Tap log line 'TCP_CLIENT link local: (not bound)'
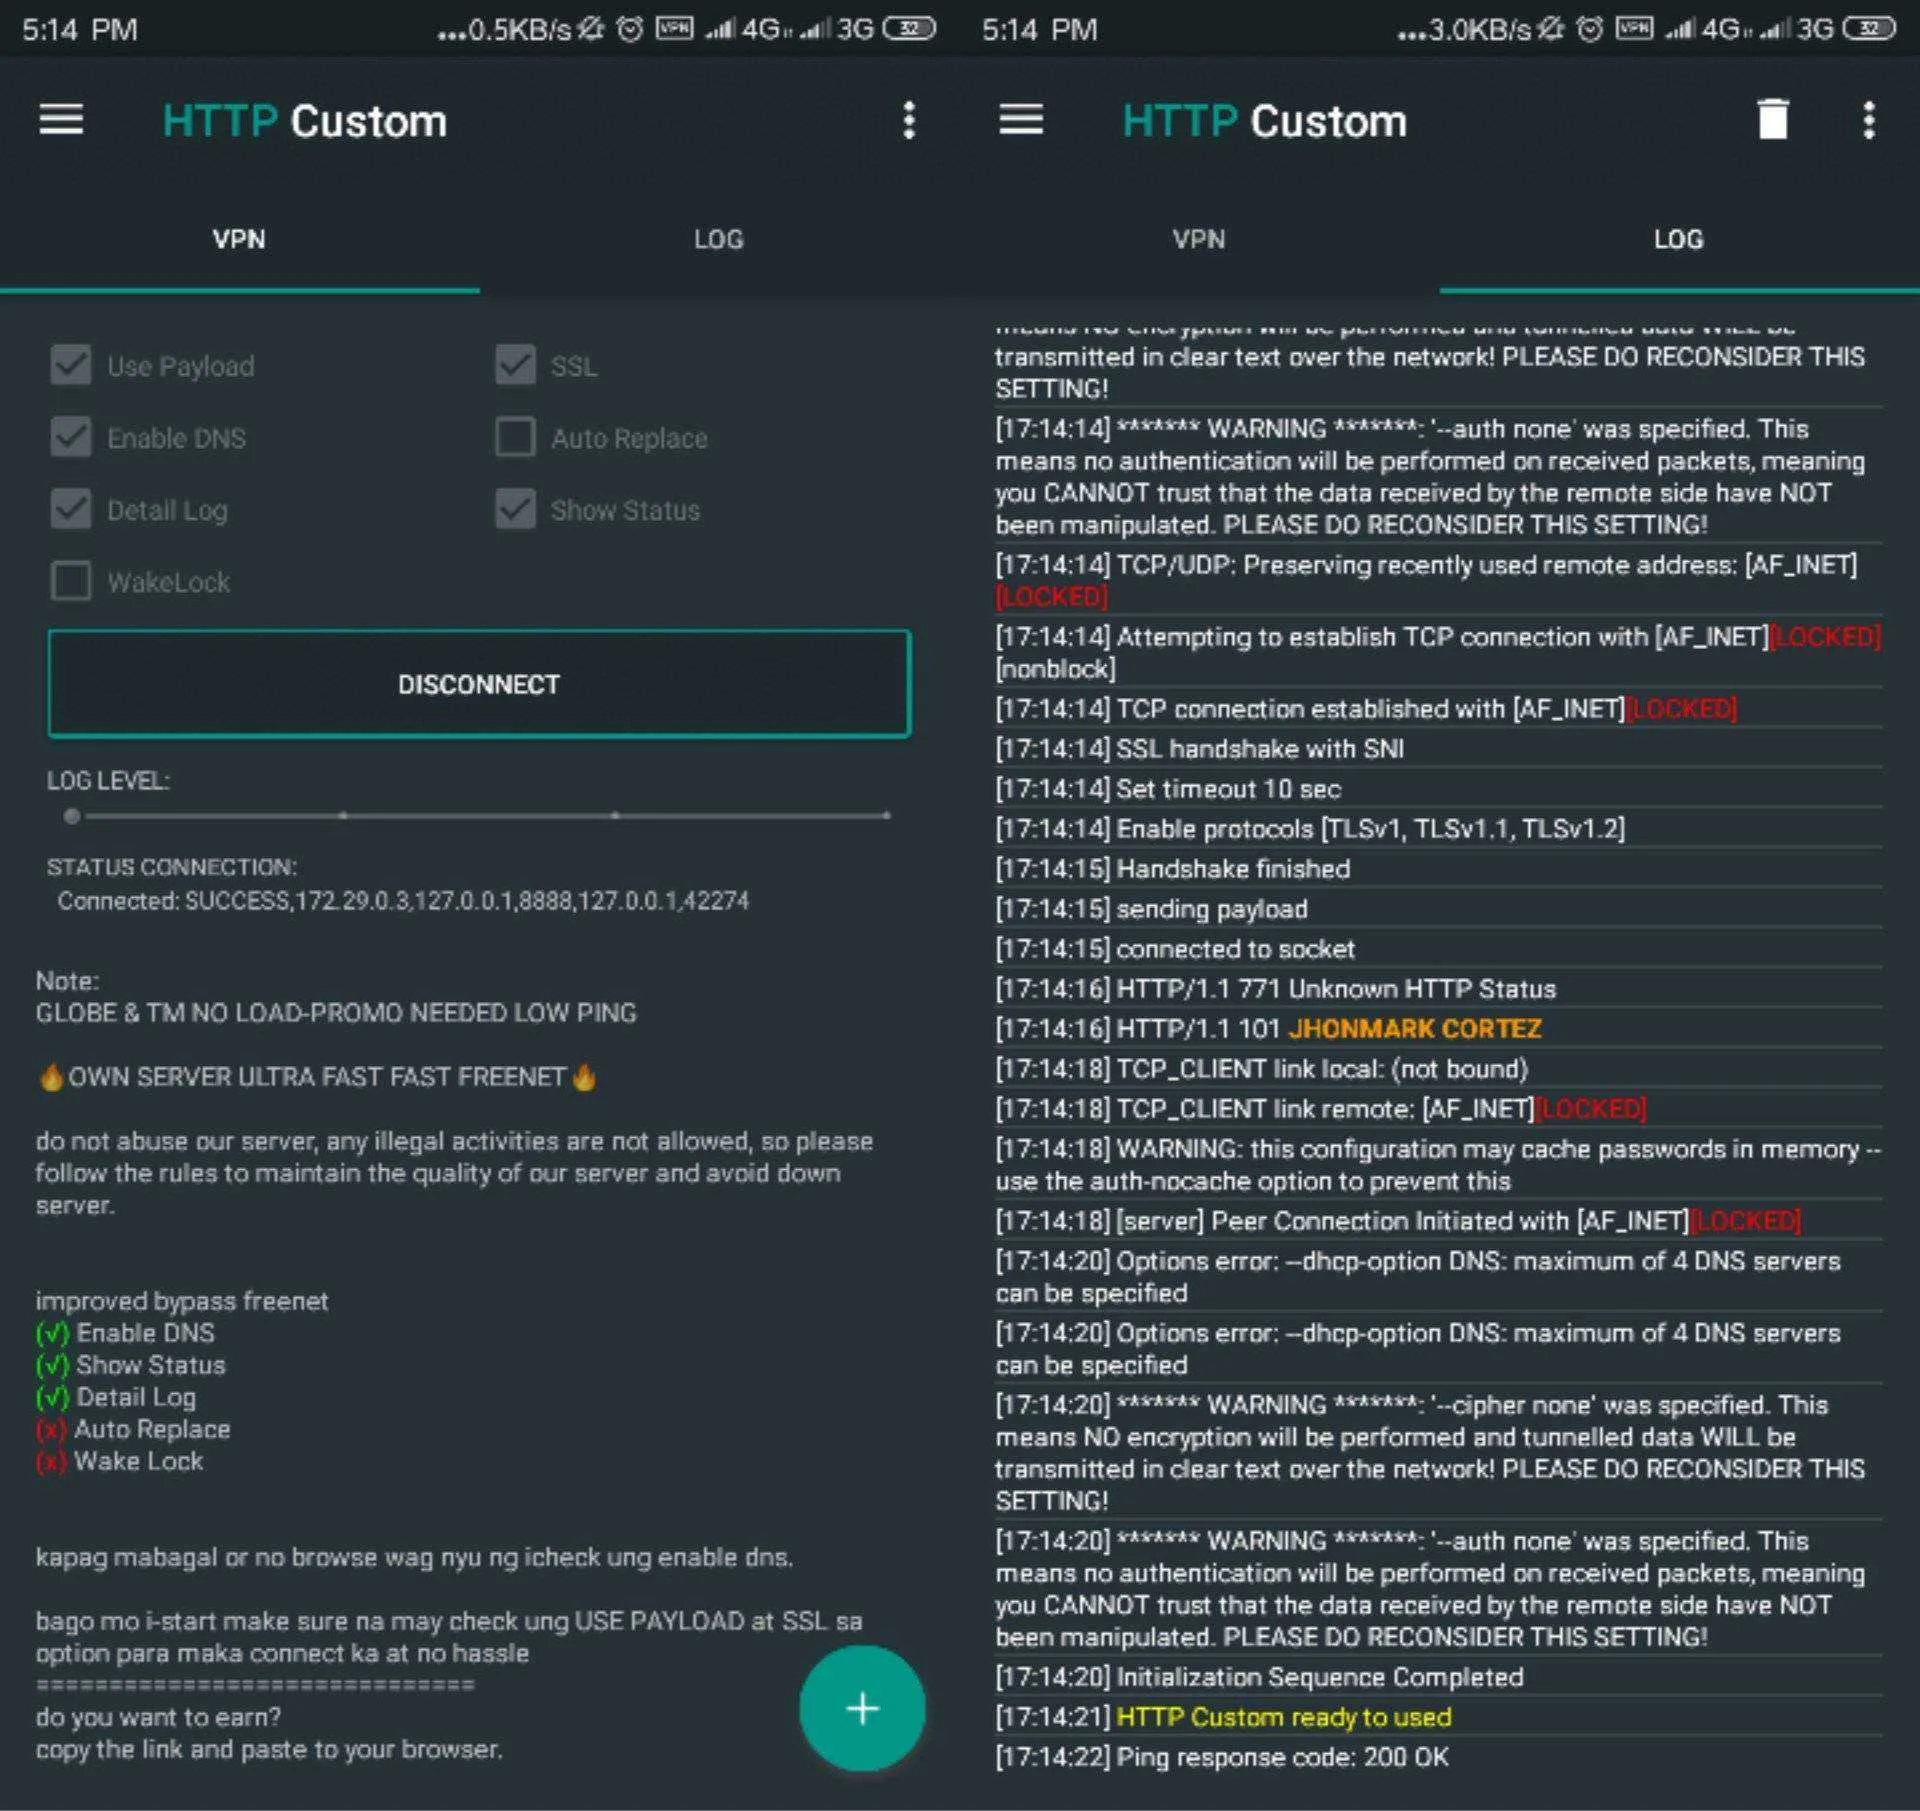The image size is (1920, 1811). tap(1322, 1069)
